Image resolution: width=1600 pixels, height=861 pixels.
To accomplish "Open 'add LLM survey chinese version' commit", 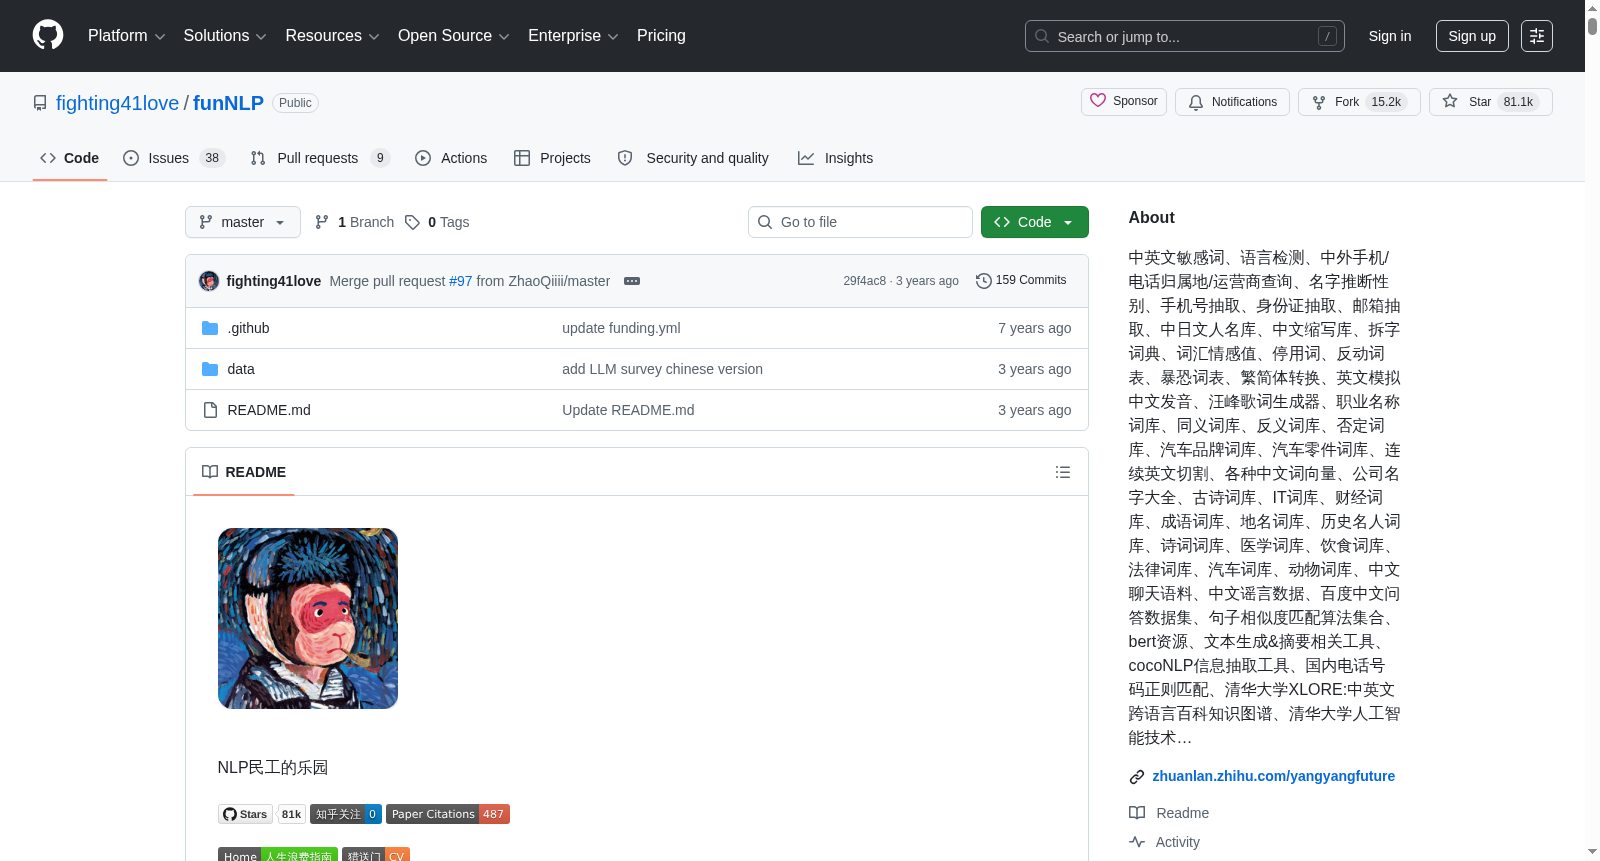I will tap(662, 369).
